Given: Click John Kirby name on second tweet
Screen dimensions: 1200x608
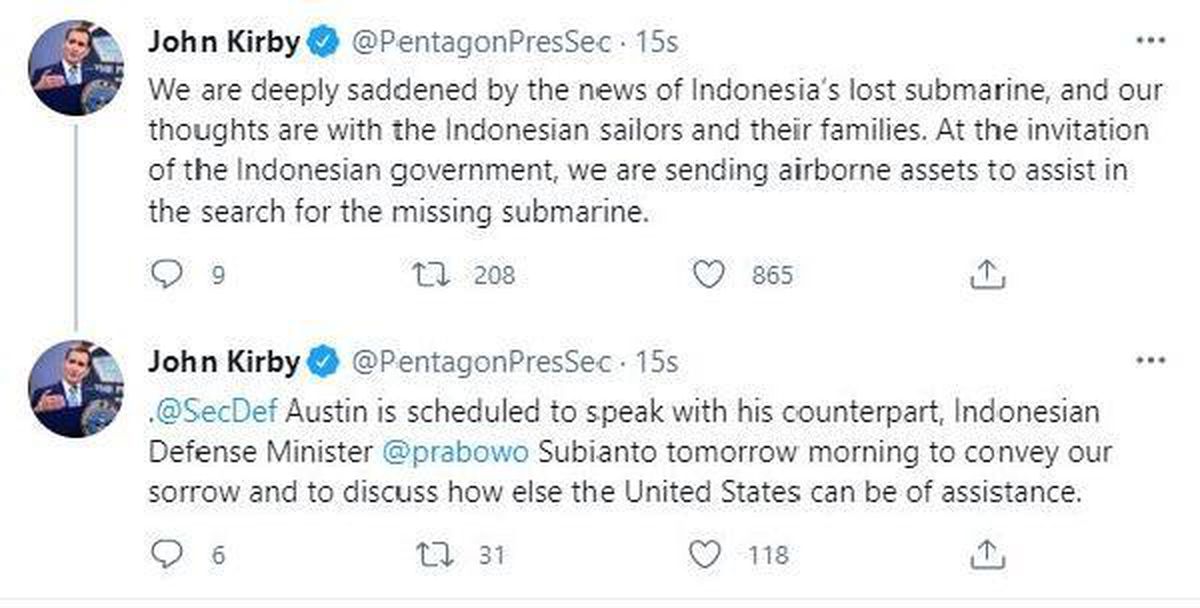Looking at the screenshot, I should tap(222, 361).
